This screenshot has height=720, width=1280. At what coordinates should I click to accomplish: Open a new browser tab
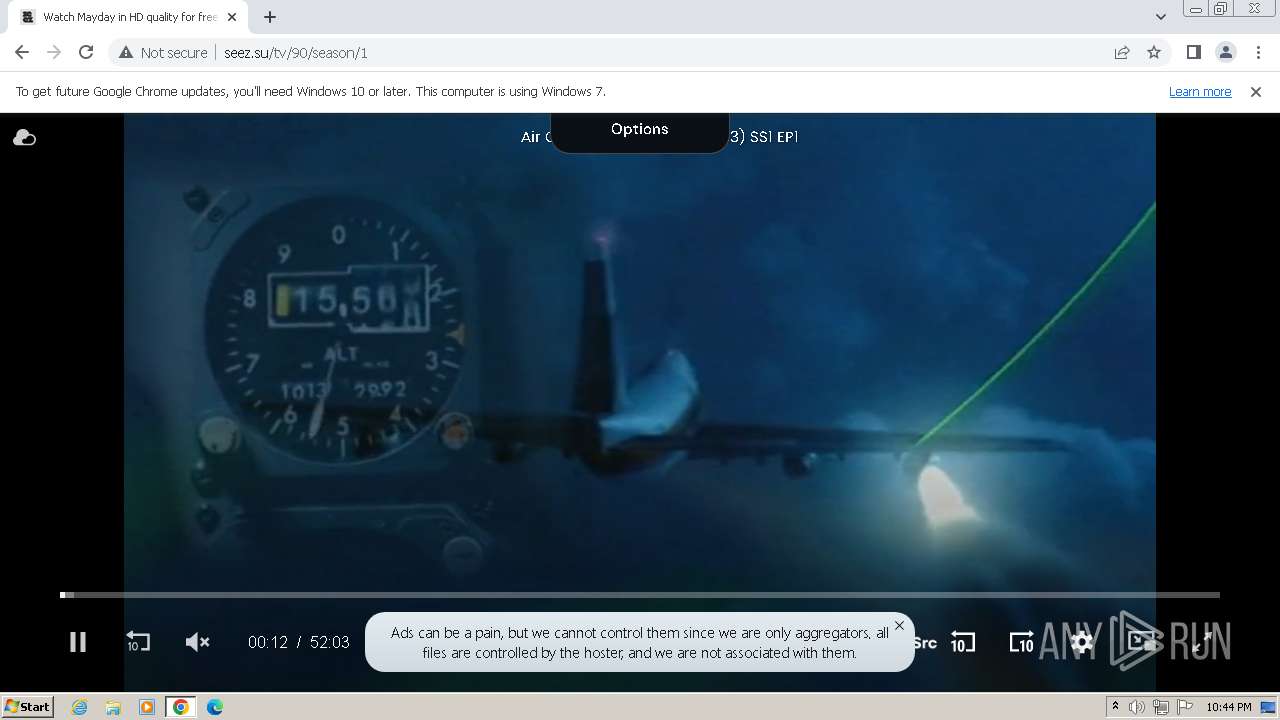click(x=270, y=17)
